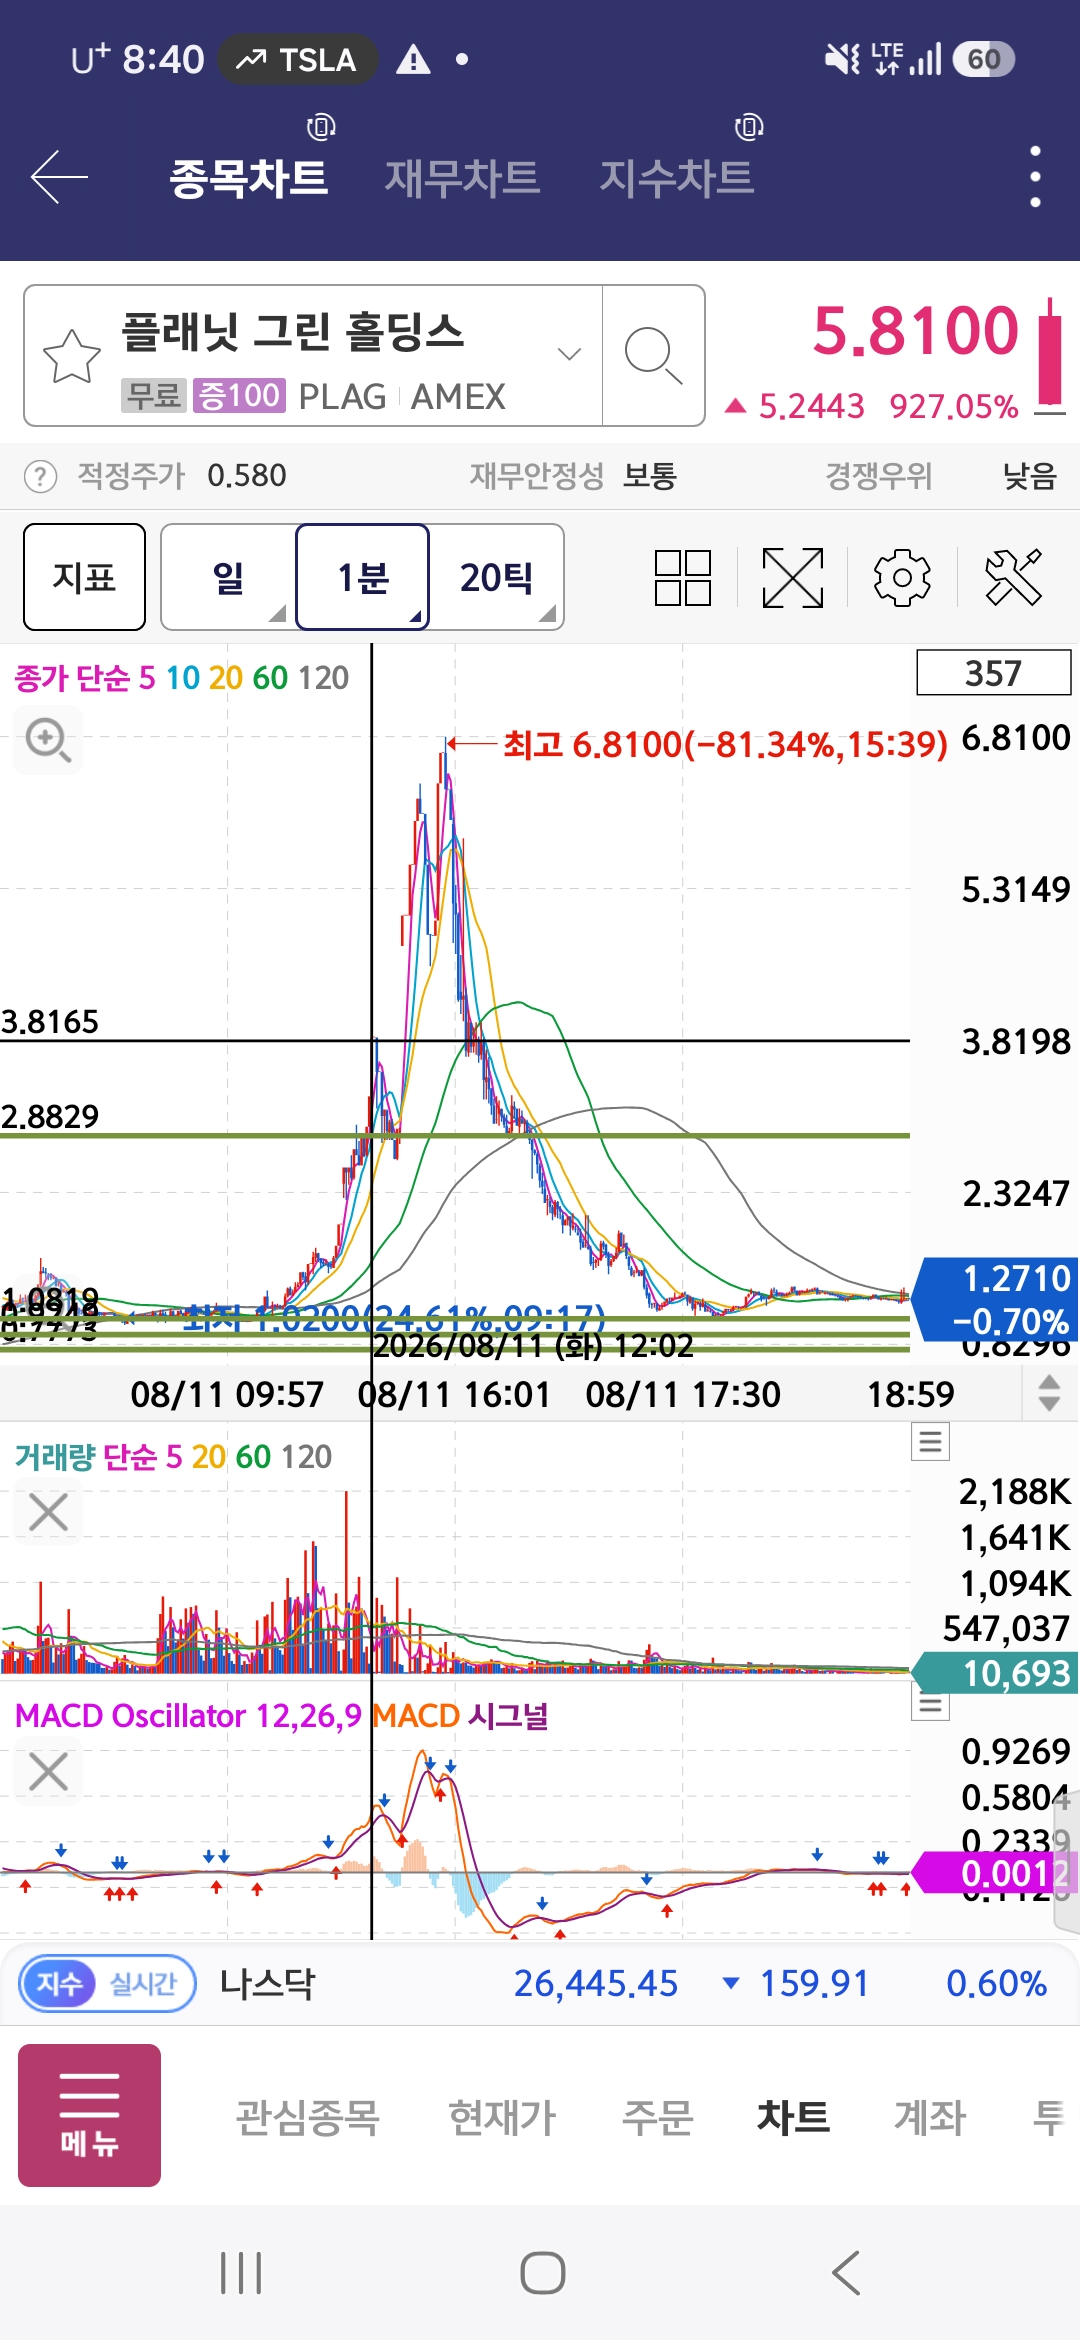Tap the 거래량 단순 legend label
This screenshot has height=2340, width=1080.
[172, 1457]
